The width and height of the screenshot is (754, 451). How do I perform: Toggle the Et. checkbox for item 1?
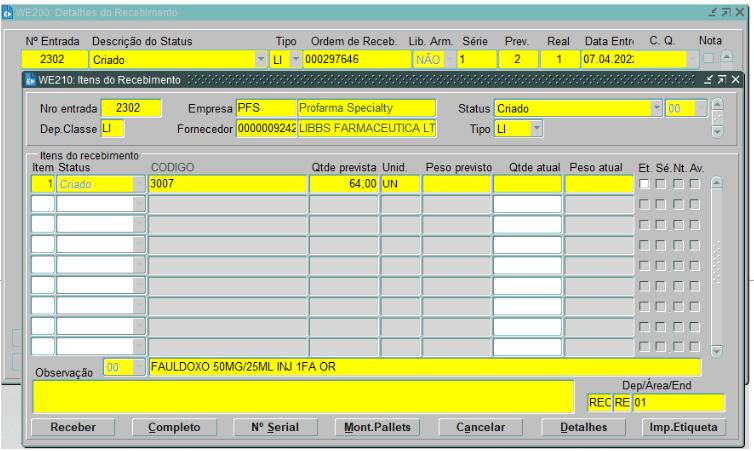coord(644,184)
